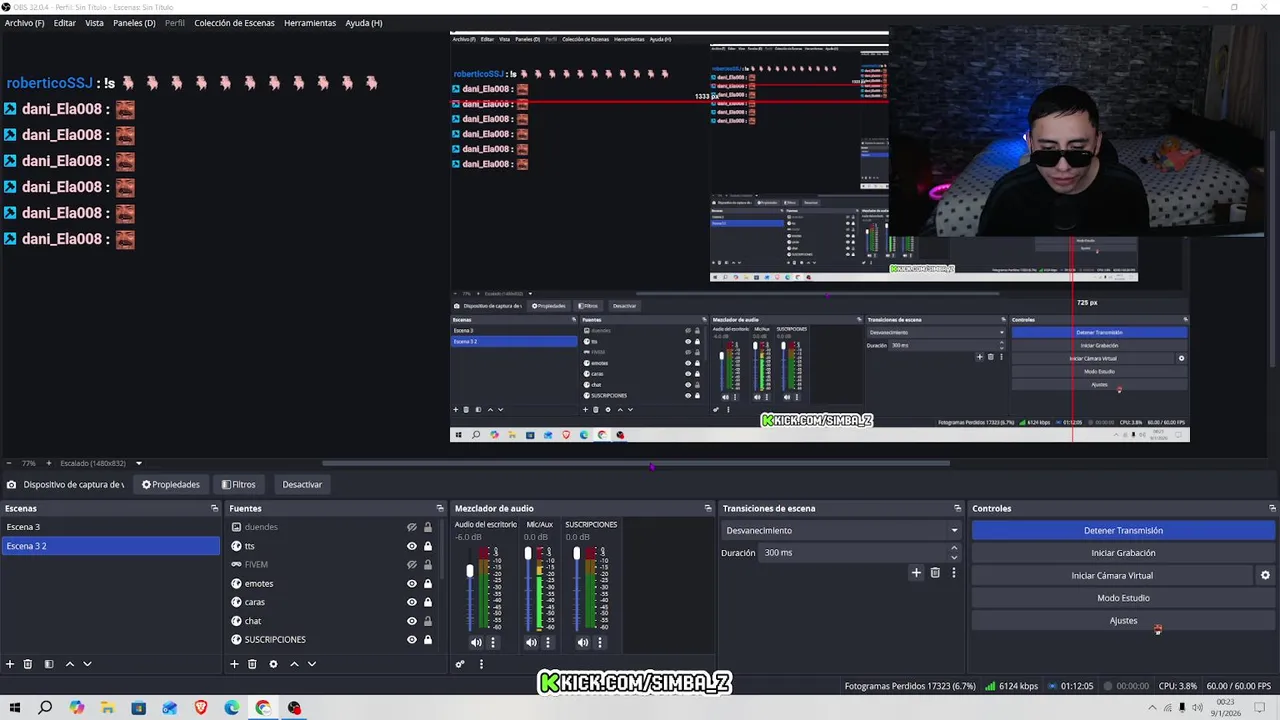Click Iniciar Grabación button
This screenshot has width=1280, height=720.
(x=1123, y=553)
